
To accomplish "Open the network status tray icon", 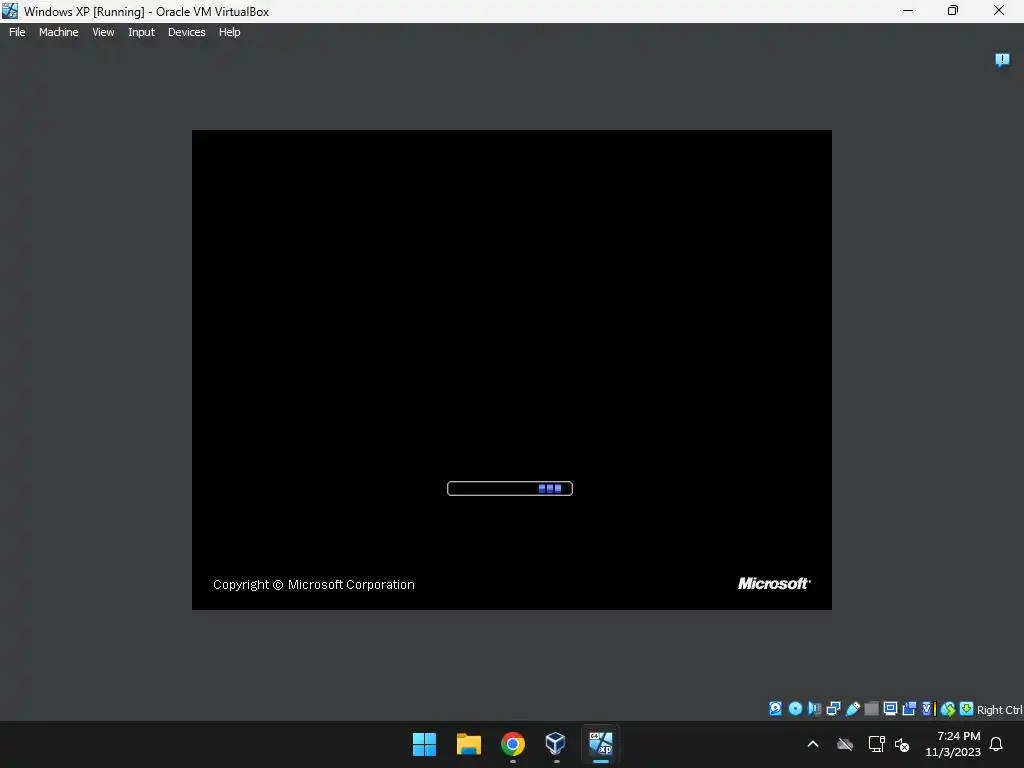I will click(x=876, y=744).
